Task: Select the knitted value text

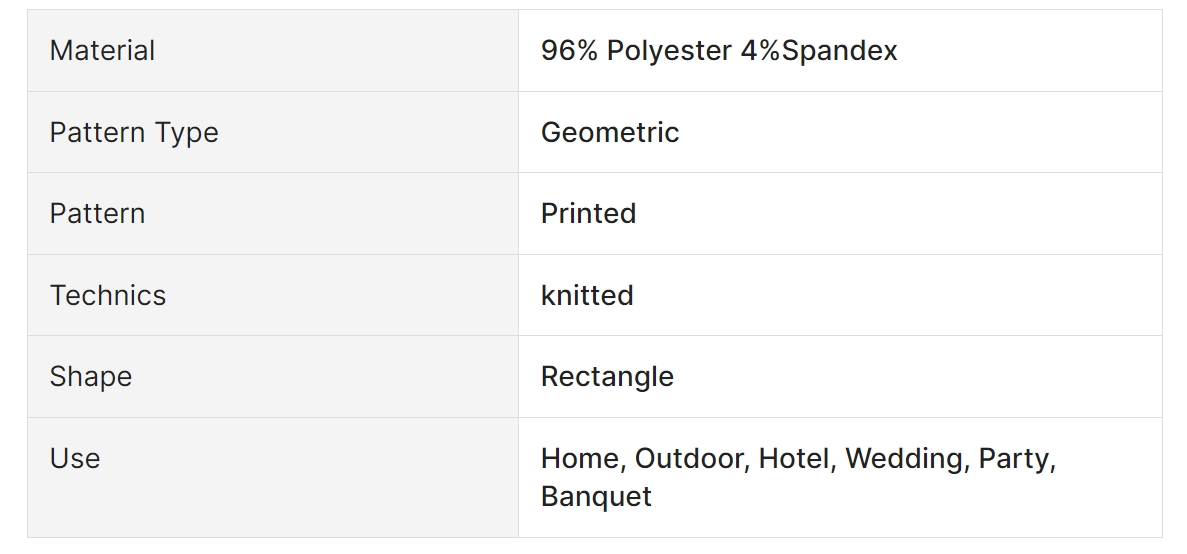Action: 587,295
